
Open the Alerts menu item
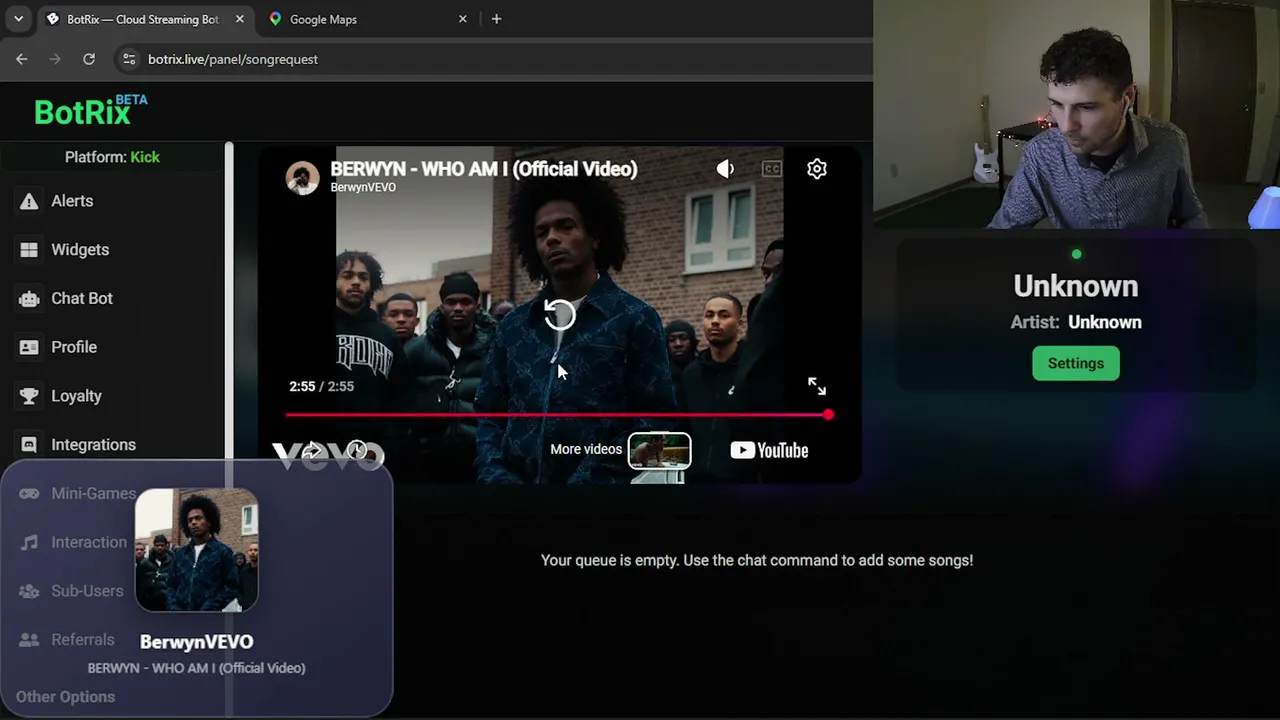click(72, 201)
